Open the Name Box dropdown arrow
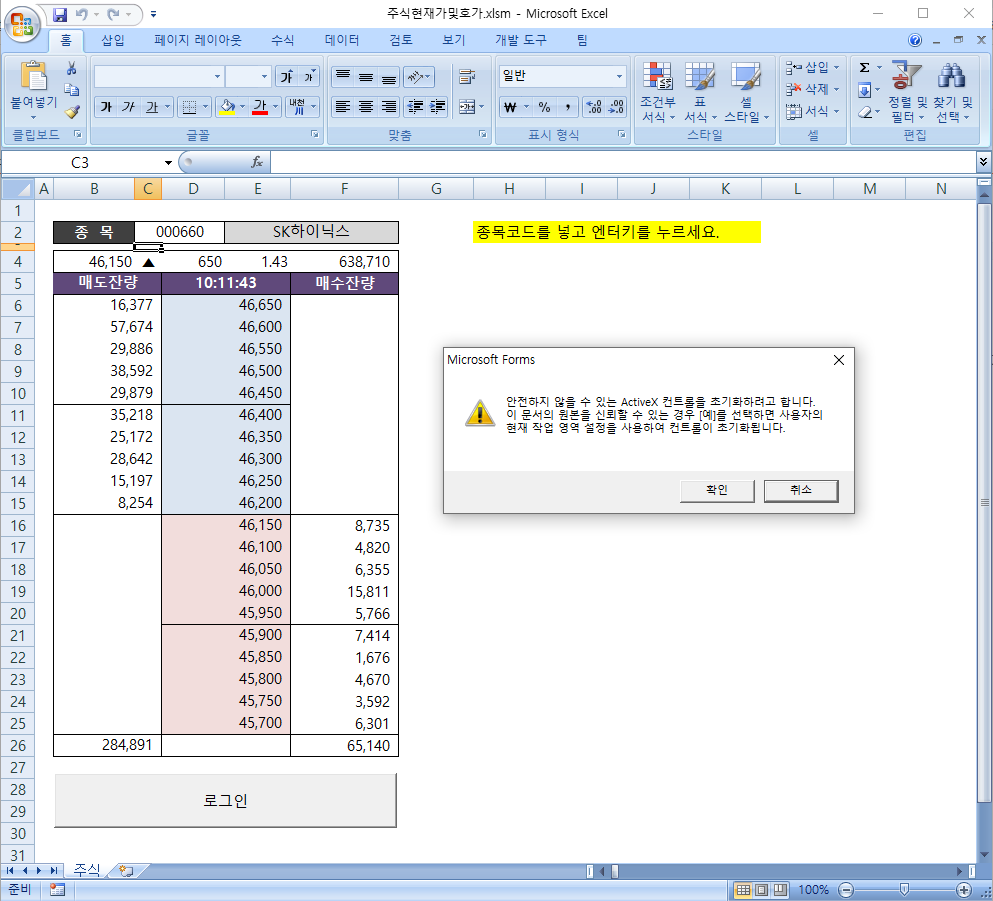Screen dimensions: 993x901 168,163
